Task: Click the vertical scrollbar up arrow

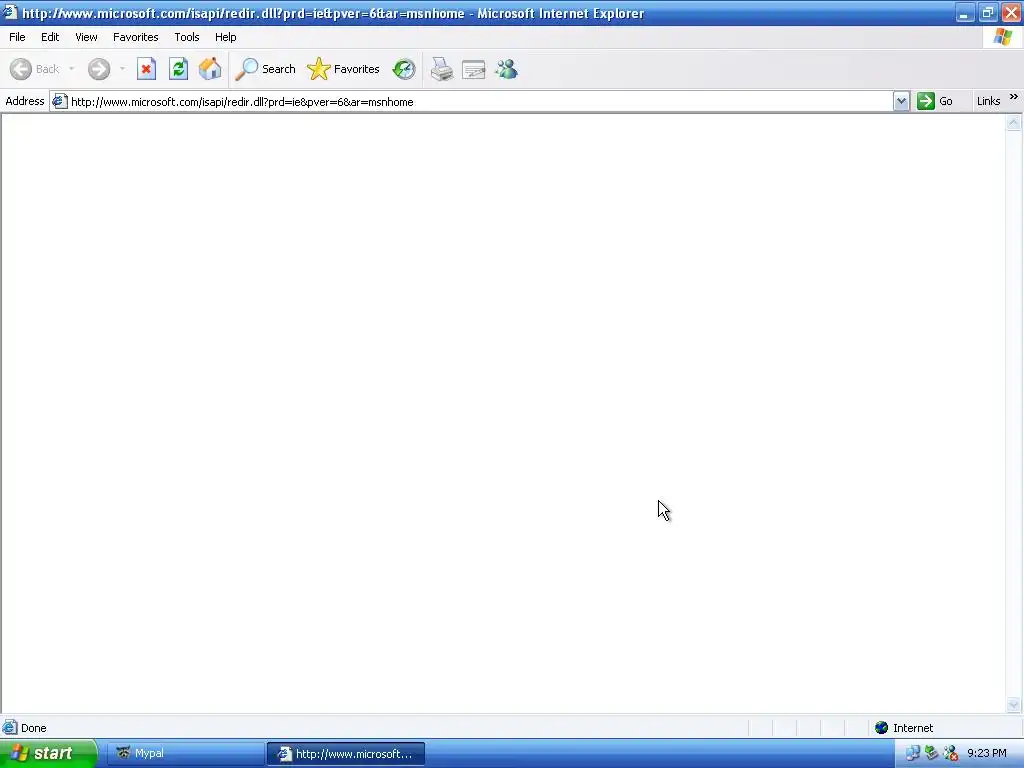Action: (1014, 123)
